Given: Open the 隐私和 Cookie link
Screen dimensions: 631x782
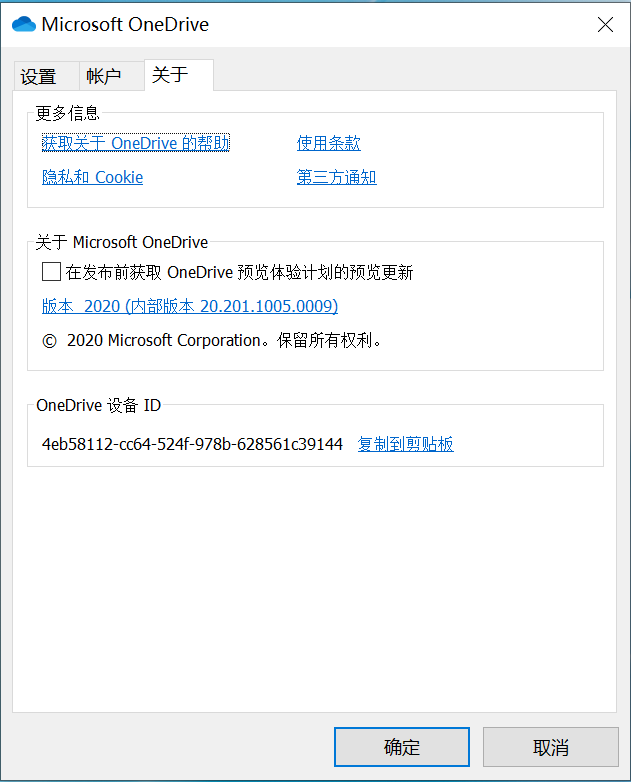Looking at the screenshot, I should coord(92,177).
